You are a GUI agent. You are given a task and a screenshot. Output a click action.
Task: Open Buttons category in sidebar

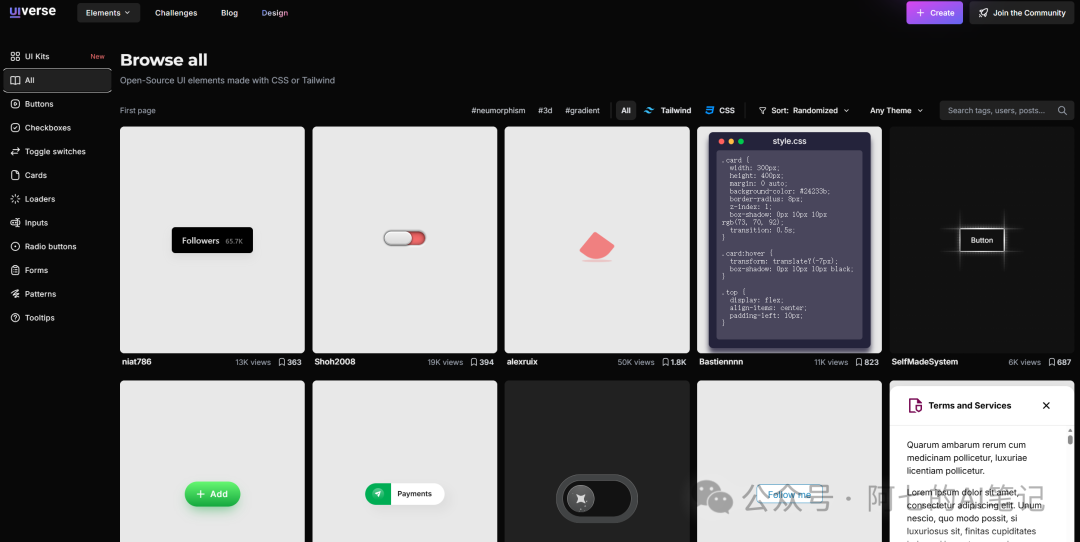(x=57, y=104)
